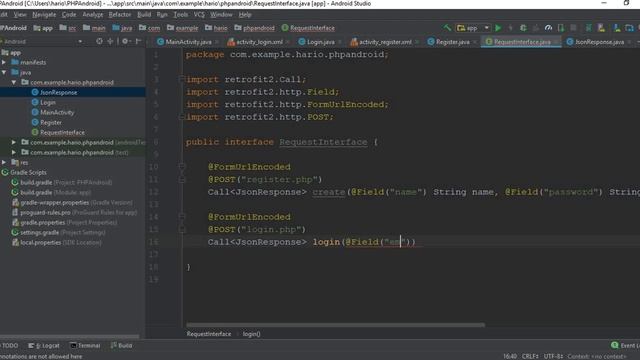640x360 pixels.
Task: Click the apply changes lightning icon
Action: pos(510,28)
